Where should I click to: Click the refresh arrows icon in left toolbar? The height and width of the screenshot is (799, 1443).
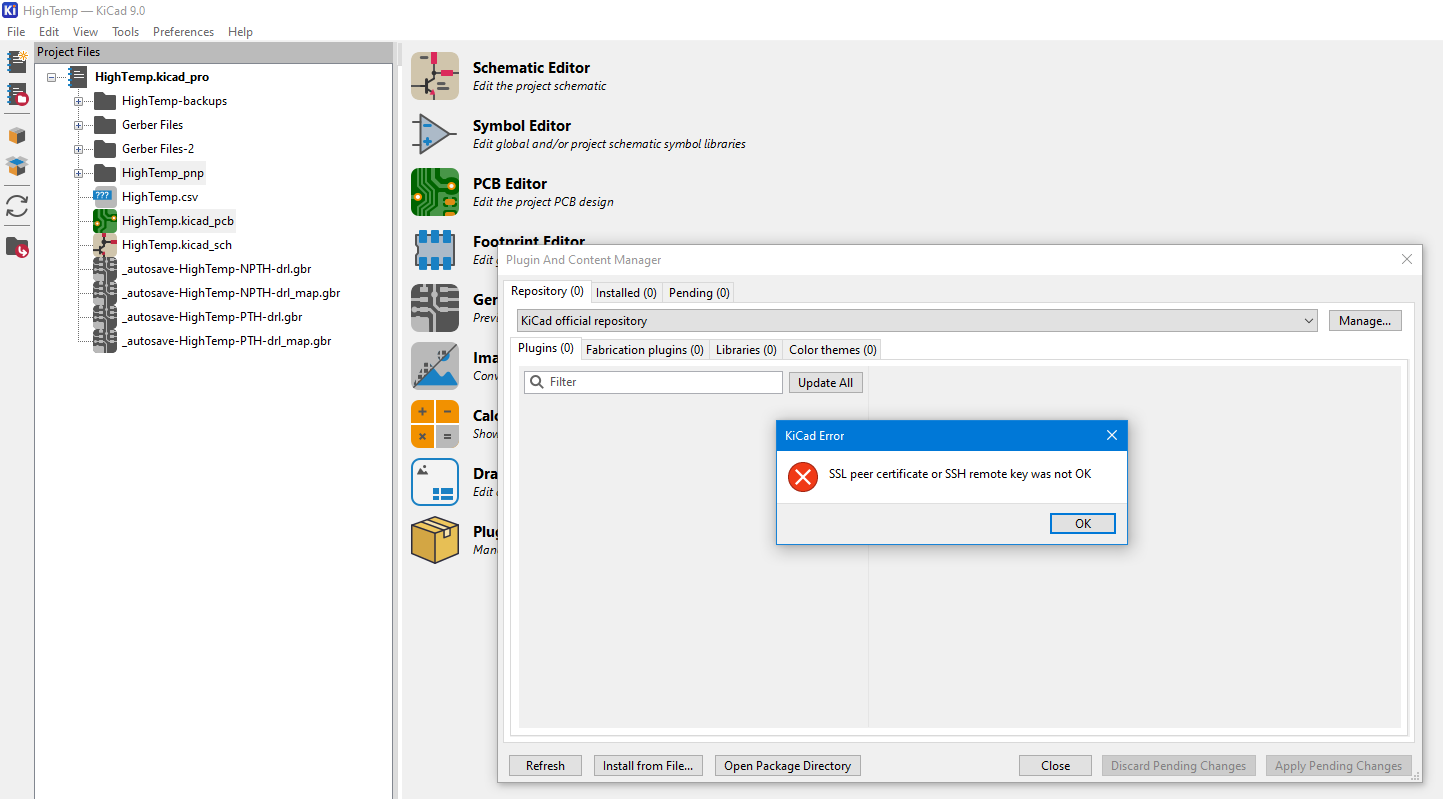tap(17, 206)
